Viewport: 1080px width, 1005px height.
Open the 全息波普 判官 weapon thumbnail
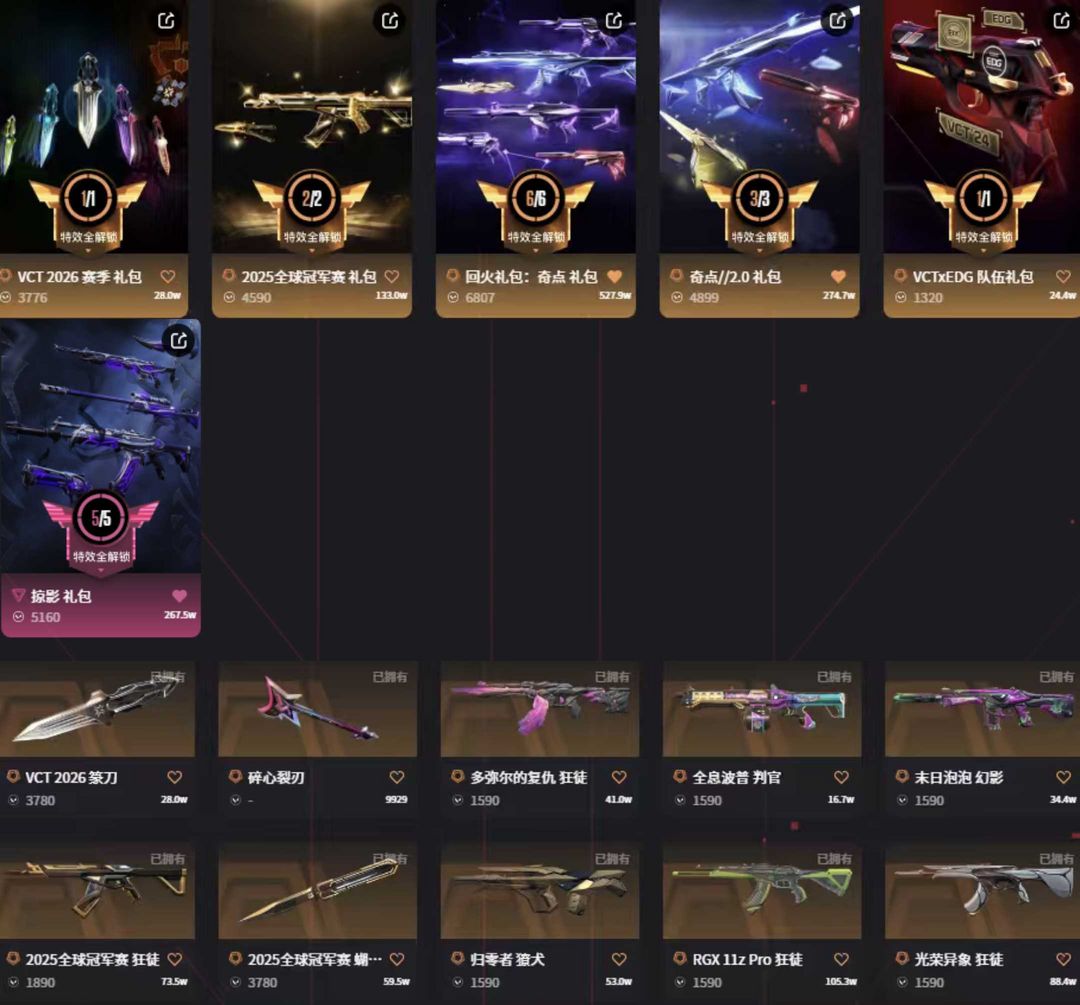[x=762, y=709]
